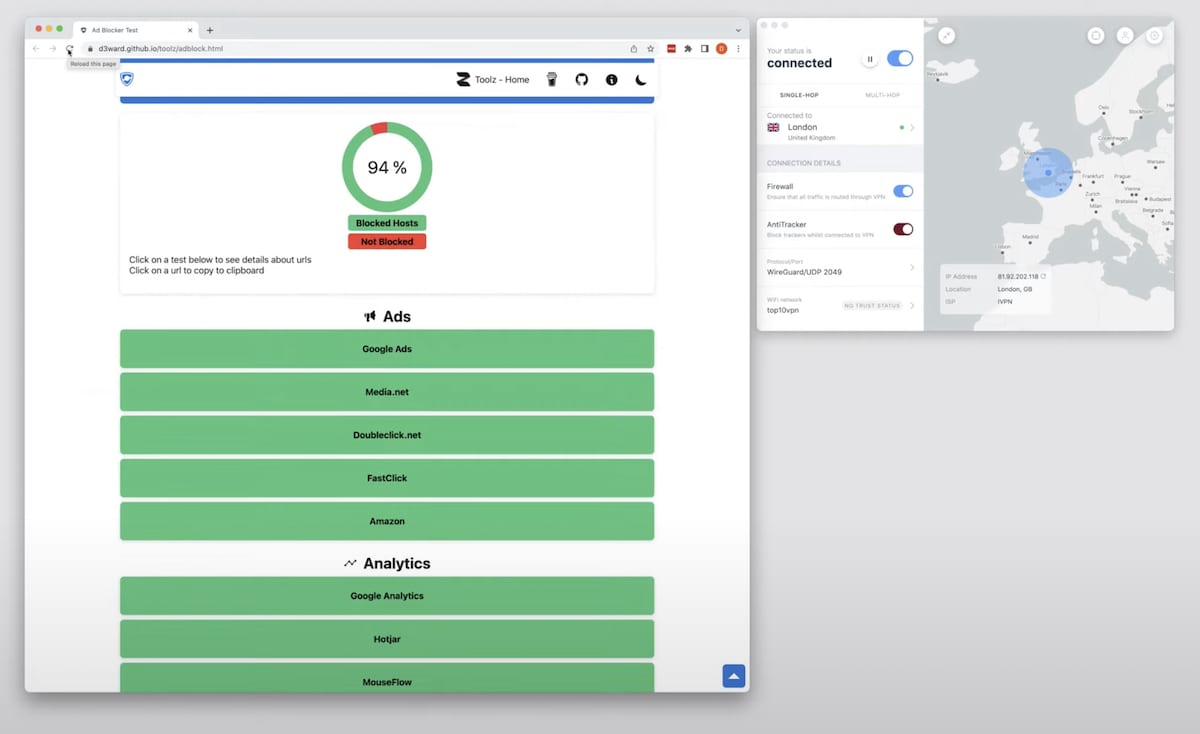Toggle Chrome side panel icon
This screenshot has width=1200, height=734.
(x=704, y=48)
